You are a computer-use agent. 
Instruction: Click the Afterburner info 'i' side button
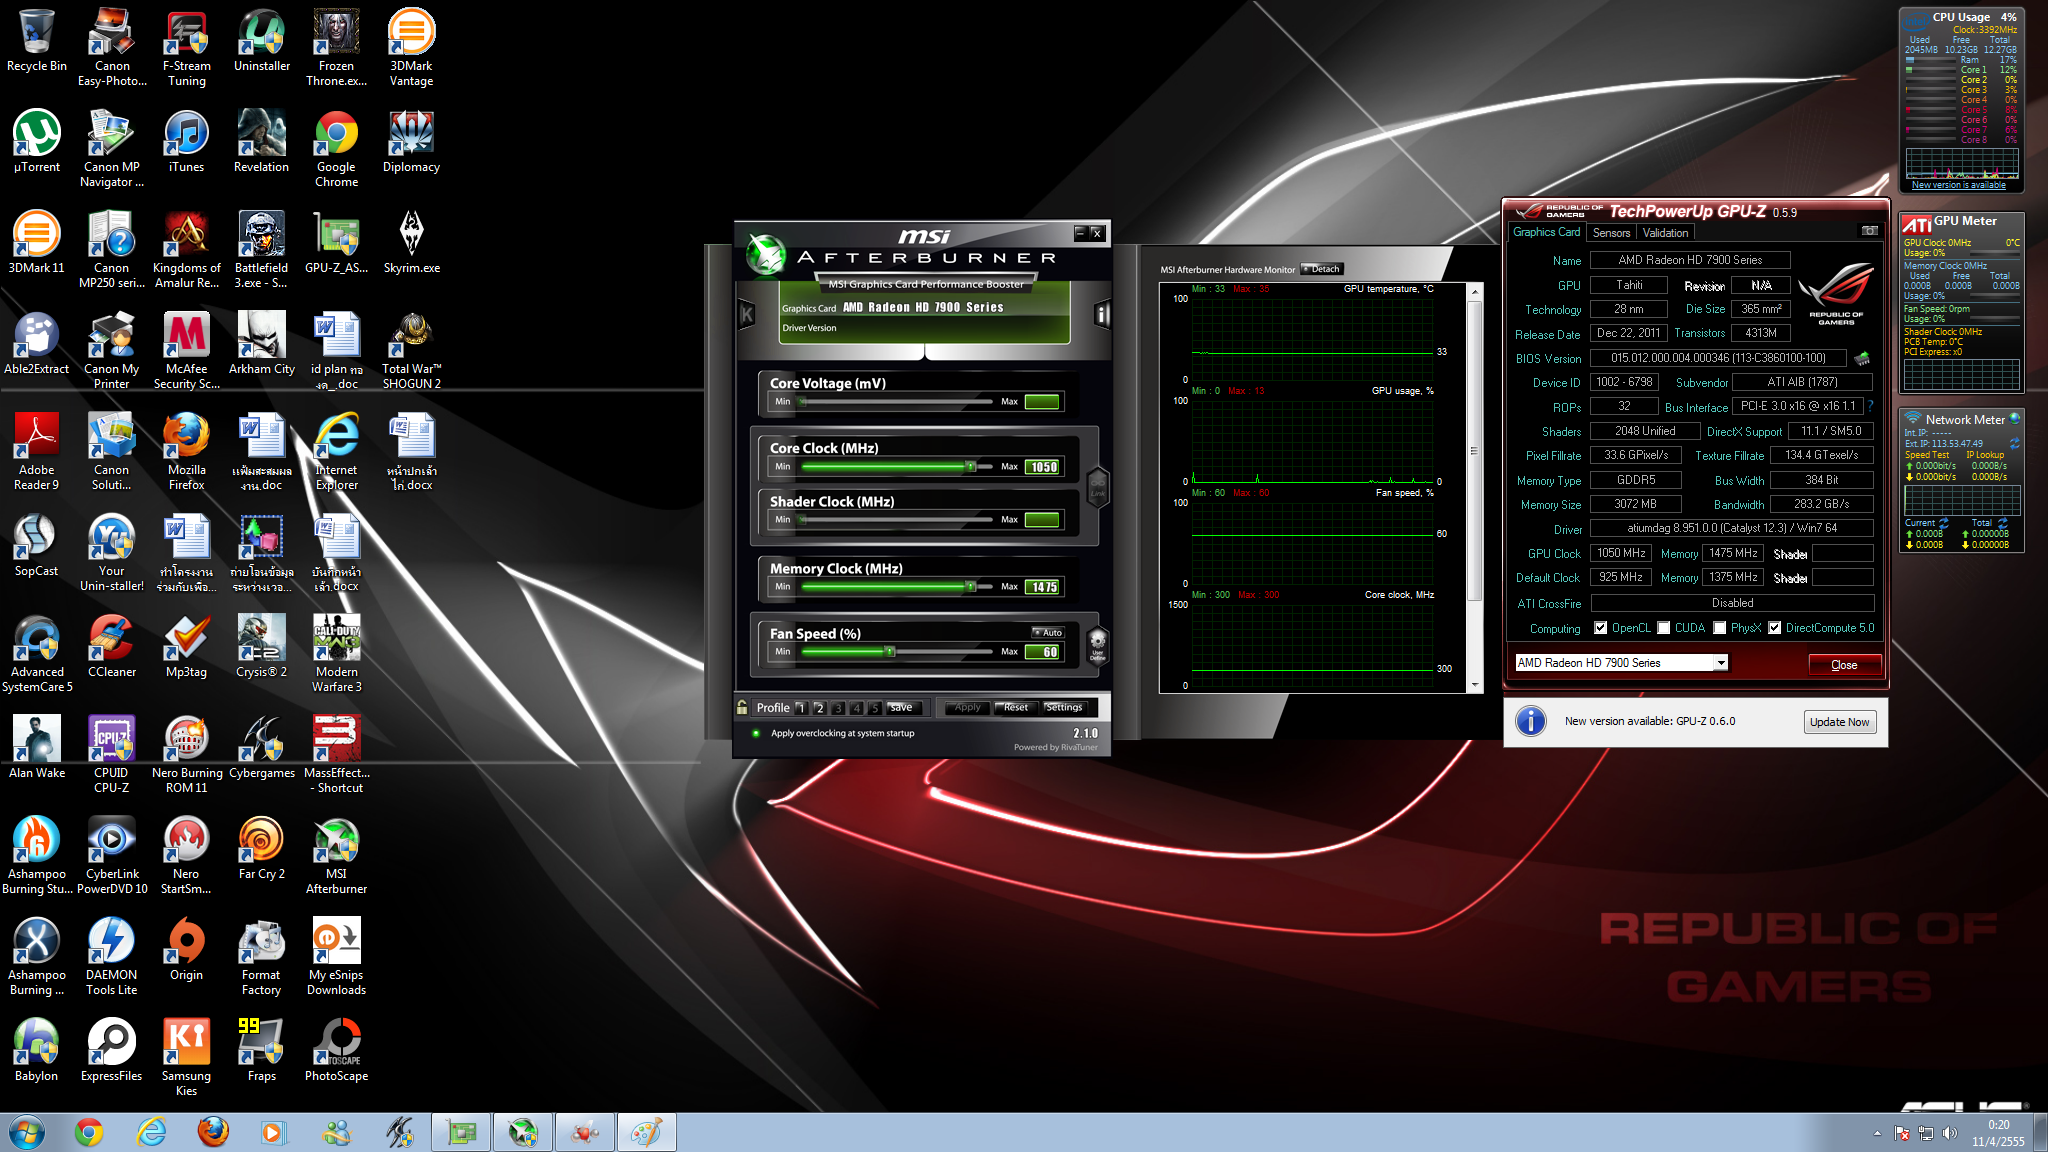click(x=1102, y=315)
